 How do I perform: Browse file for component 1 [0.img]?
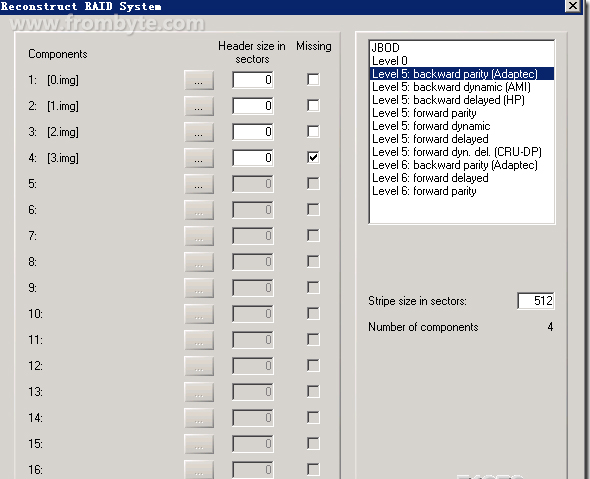point(199,80)
